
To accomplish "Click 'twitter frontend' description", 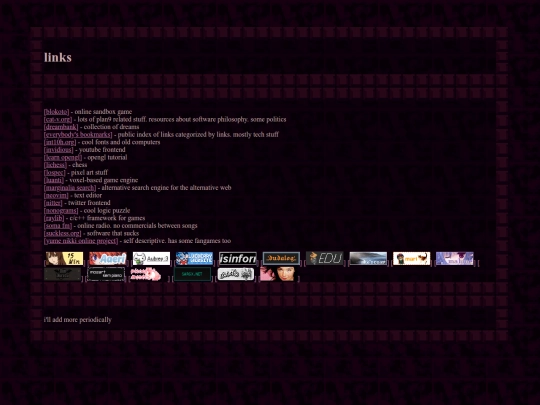I will point(89,202).
